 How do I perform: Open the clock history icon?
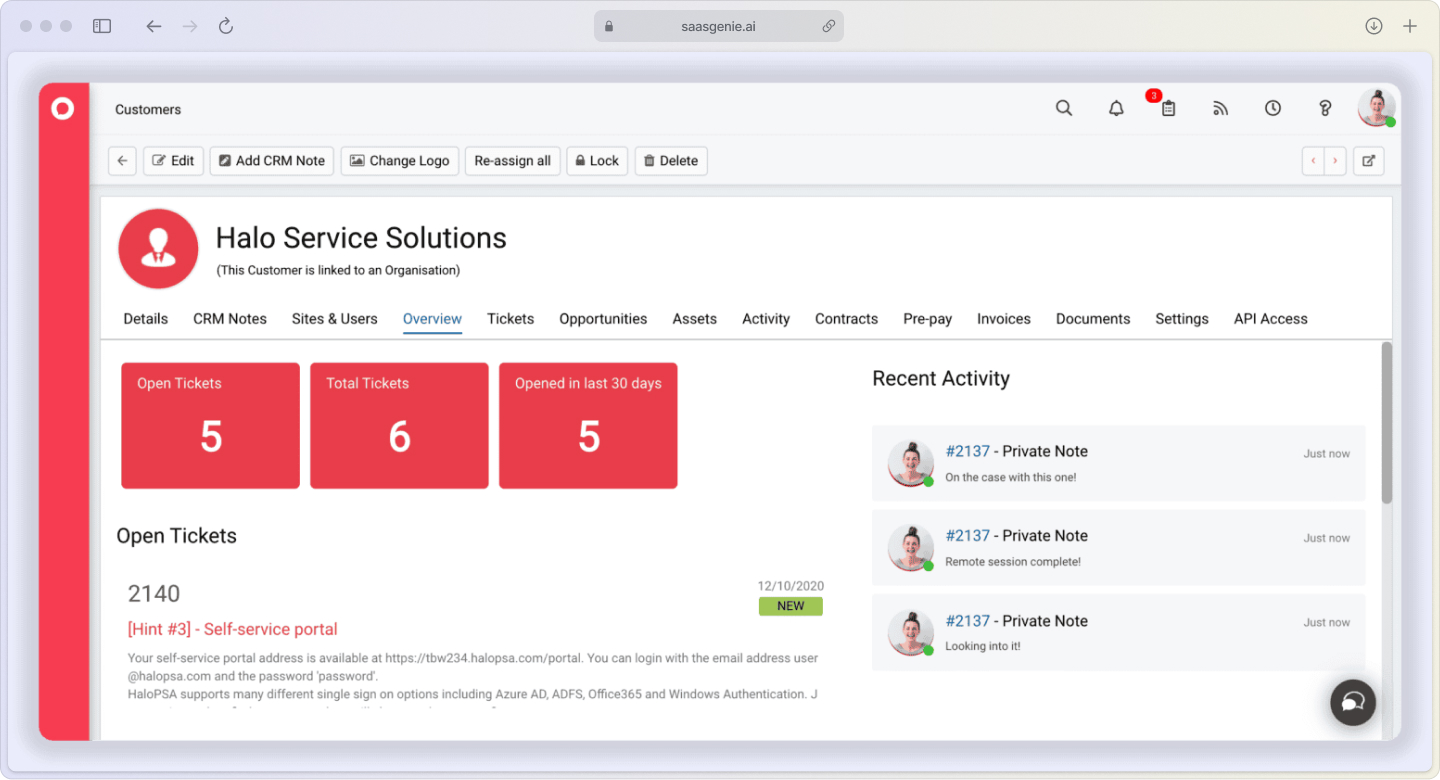1272,108
